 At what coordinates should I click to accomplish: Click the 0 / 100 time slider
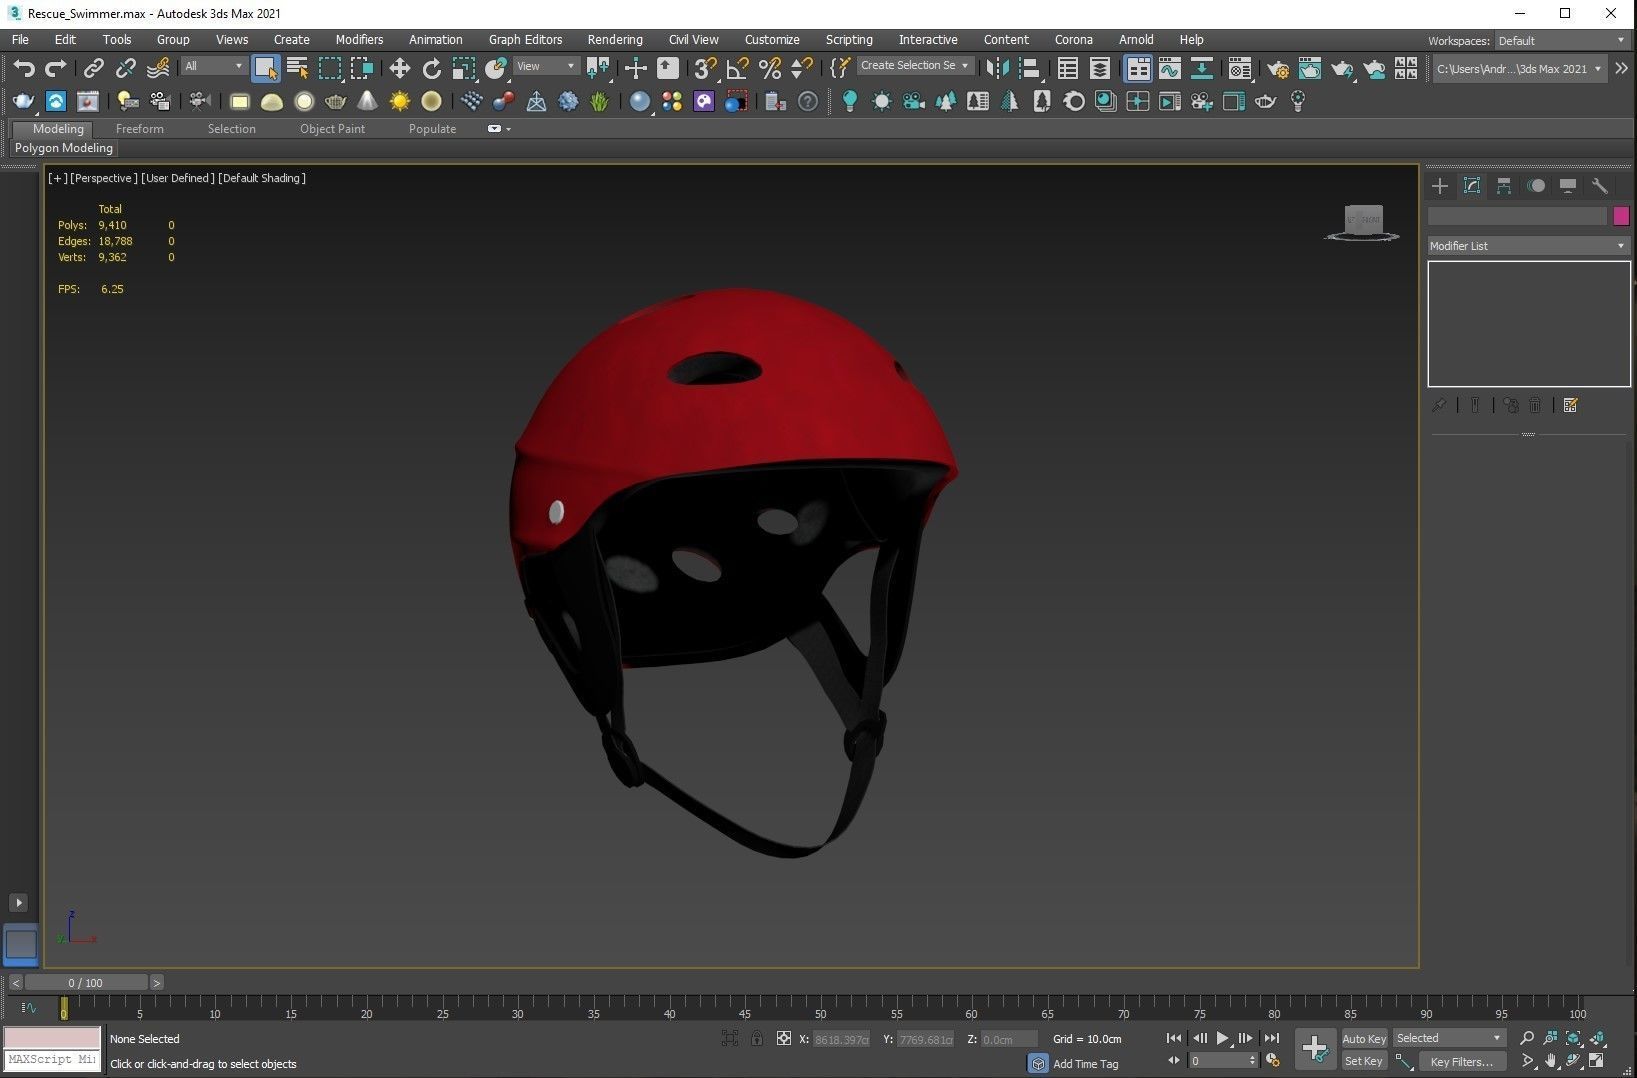(86, 983)
